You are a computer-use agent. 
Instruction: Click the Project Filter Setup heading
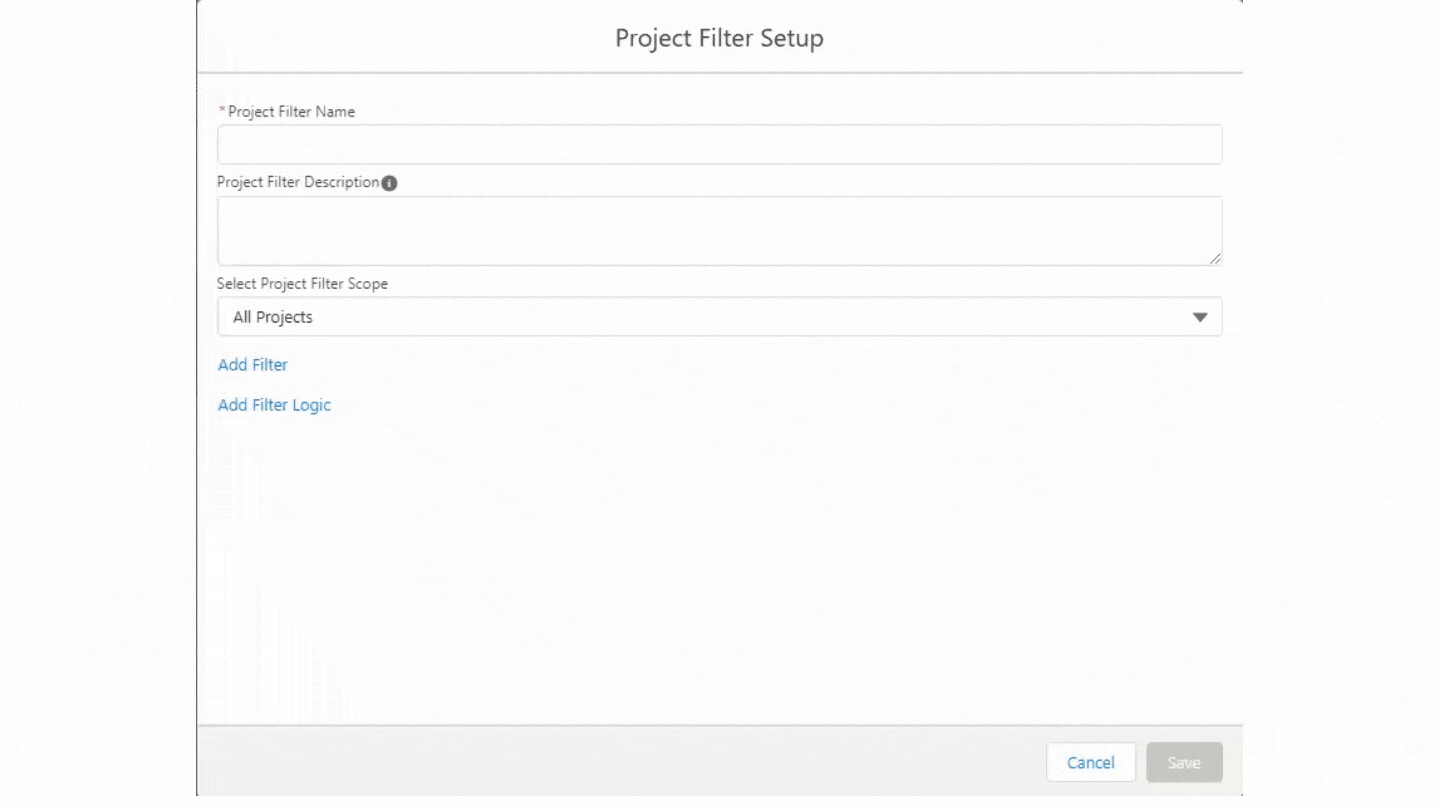(x=719, y=38)
